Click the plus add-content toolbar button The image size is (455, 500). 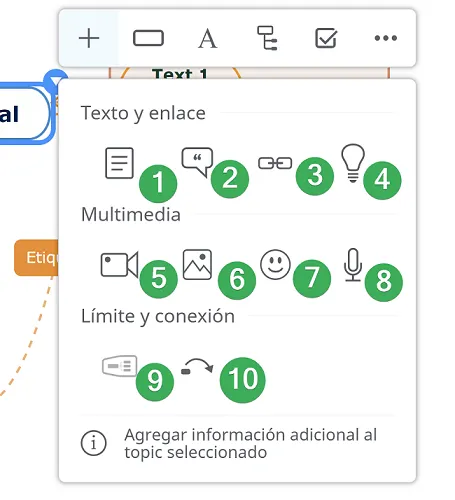click(x=89, y=38)
